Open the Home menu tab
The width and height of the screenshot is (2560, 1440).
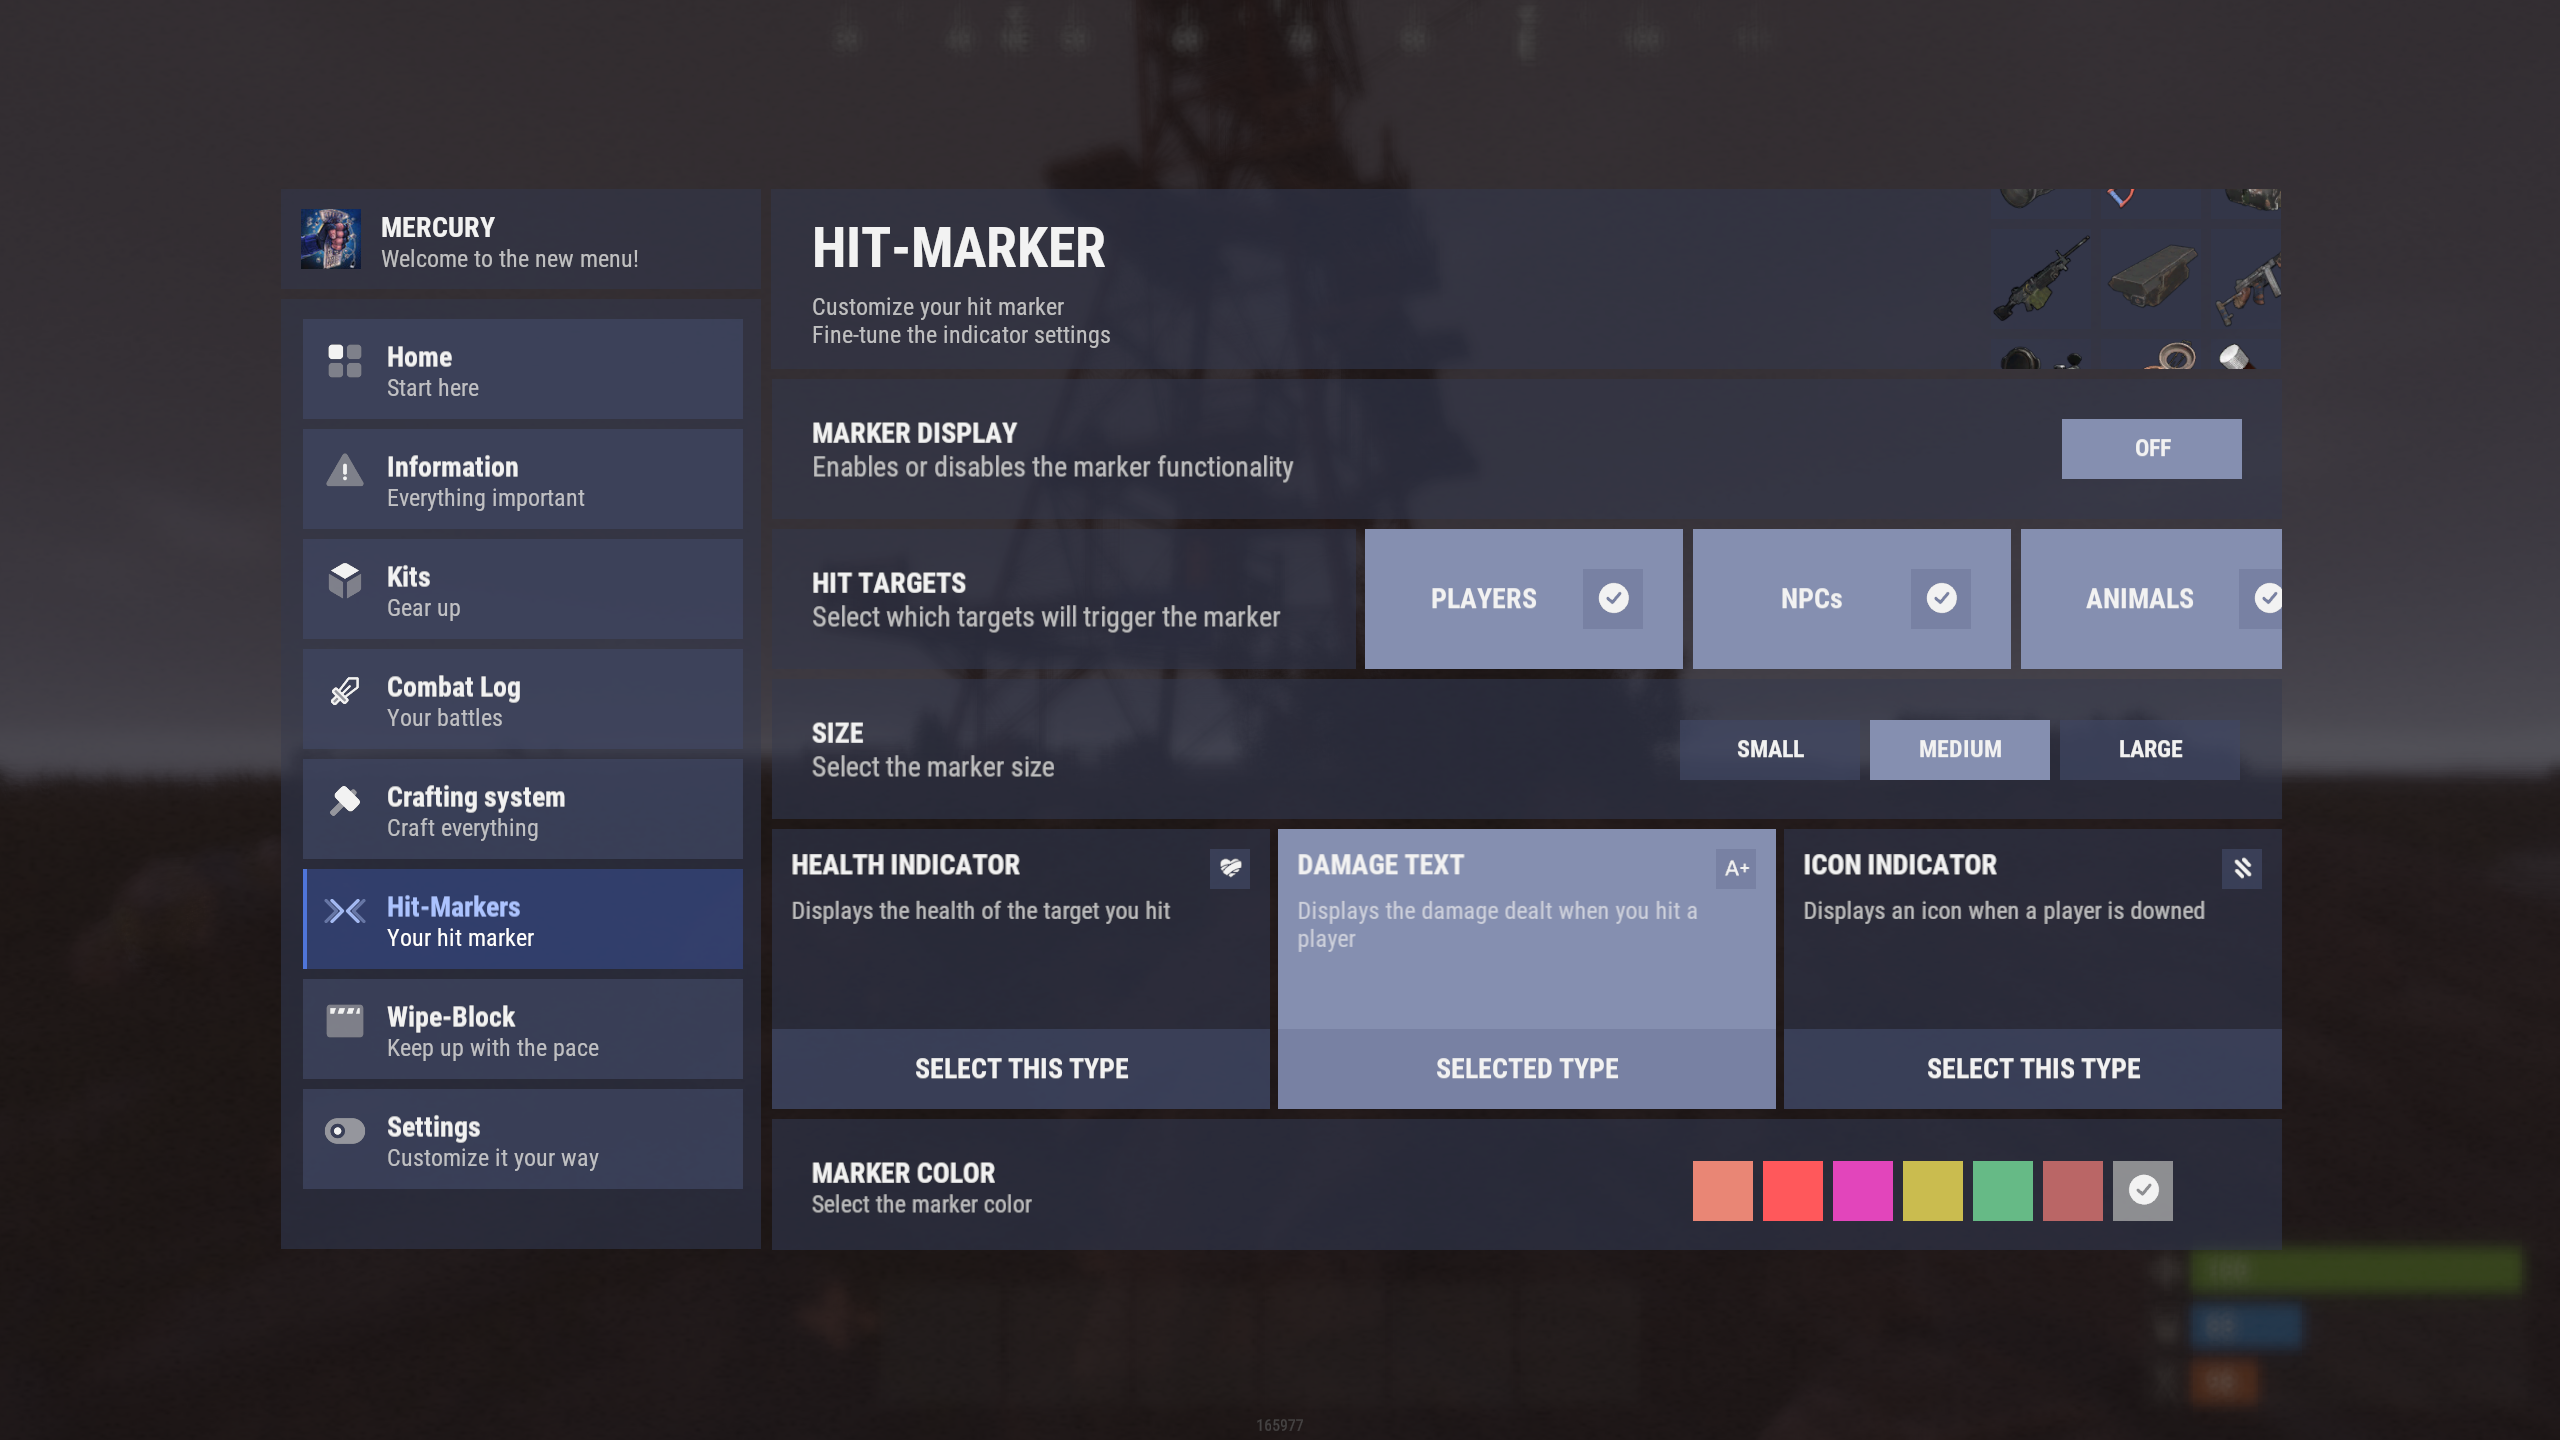pyautogui.click(x=523, y=369)
